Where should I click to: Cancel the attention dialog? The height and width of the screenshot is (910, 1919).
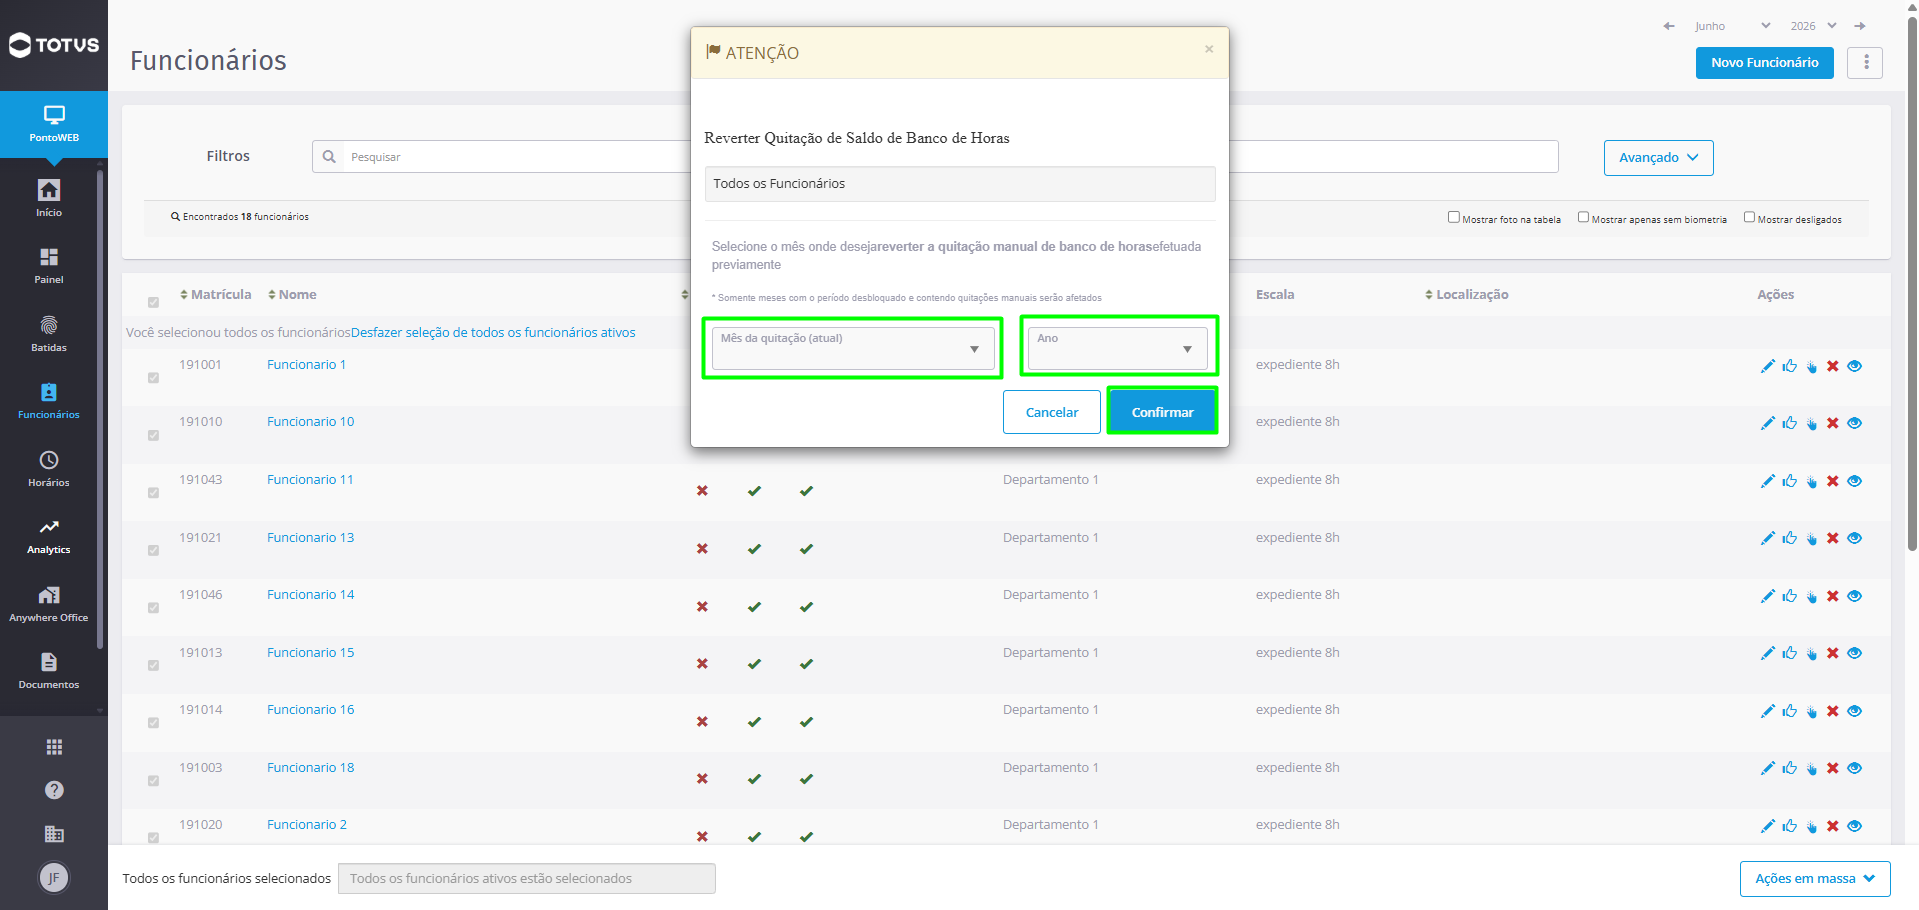tap(1052, 412)
